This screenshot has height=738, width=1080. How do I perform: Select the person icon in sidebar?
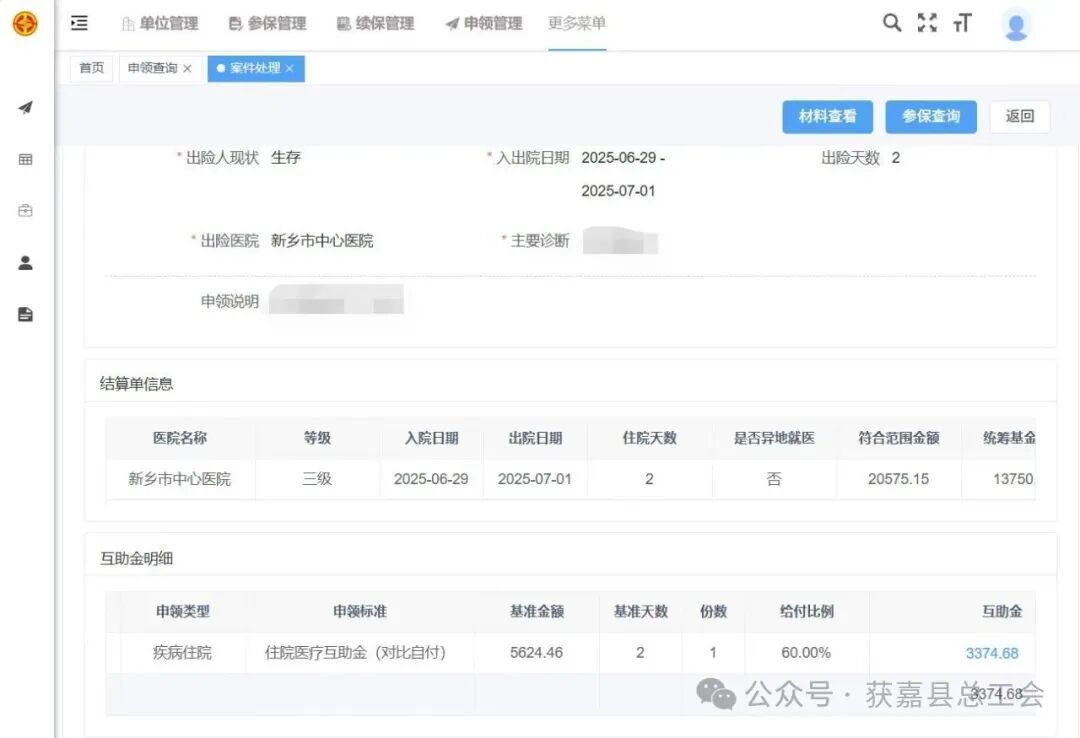[x=24, y=262]
